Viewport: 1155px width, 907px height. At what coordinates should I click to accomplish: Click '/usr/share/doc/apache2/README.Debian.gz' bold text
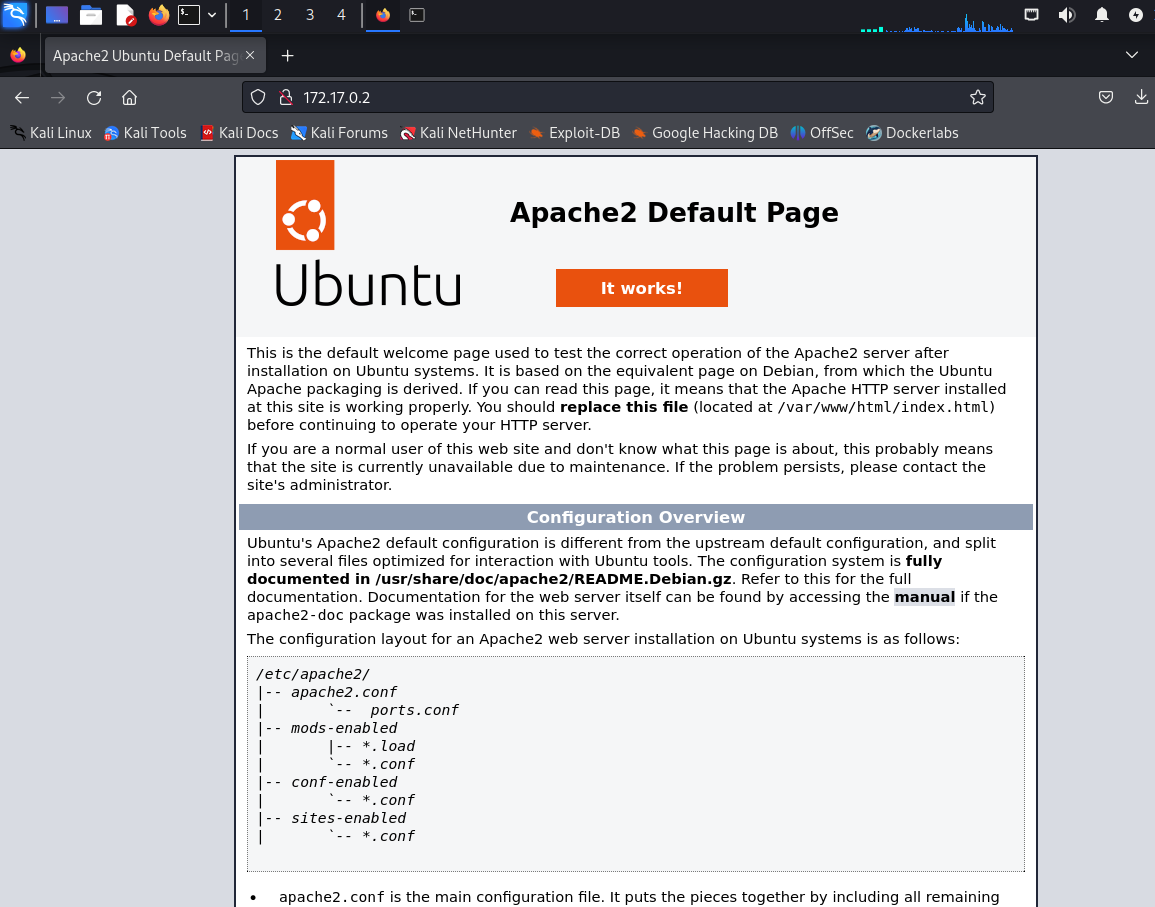coord(553,579)
